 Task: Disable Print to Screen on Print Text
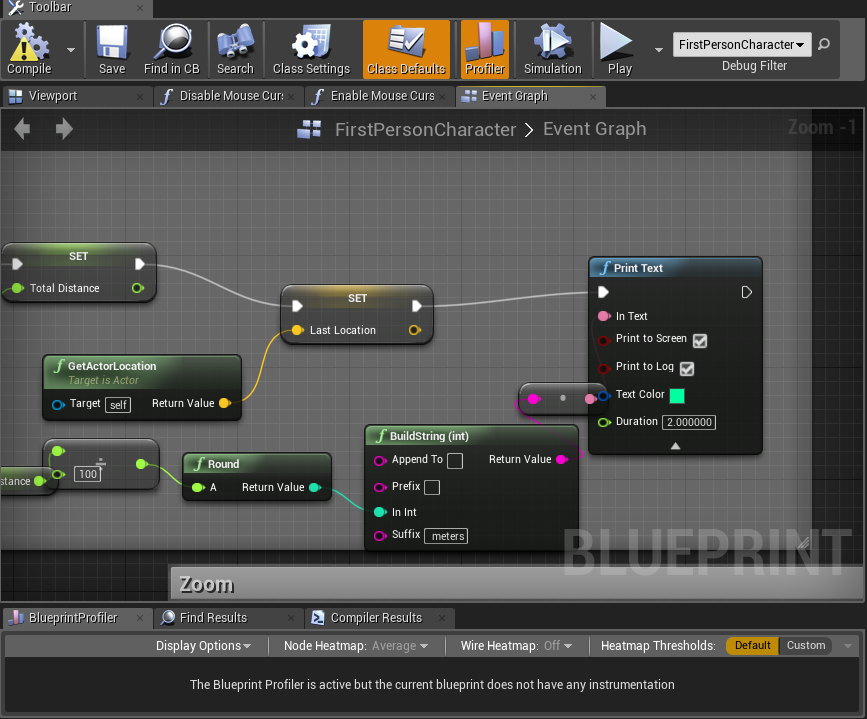click(x=699, y=340)
